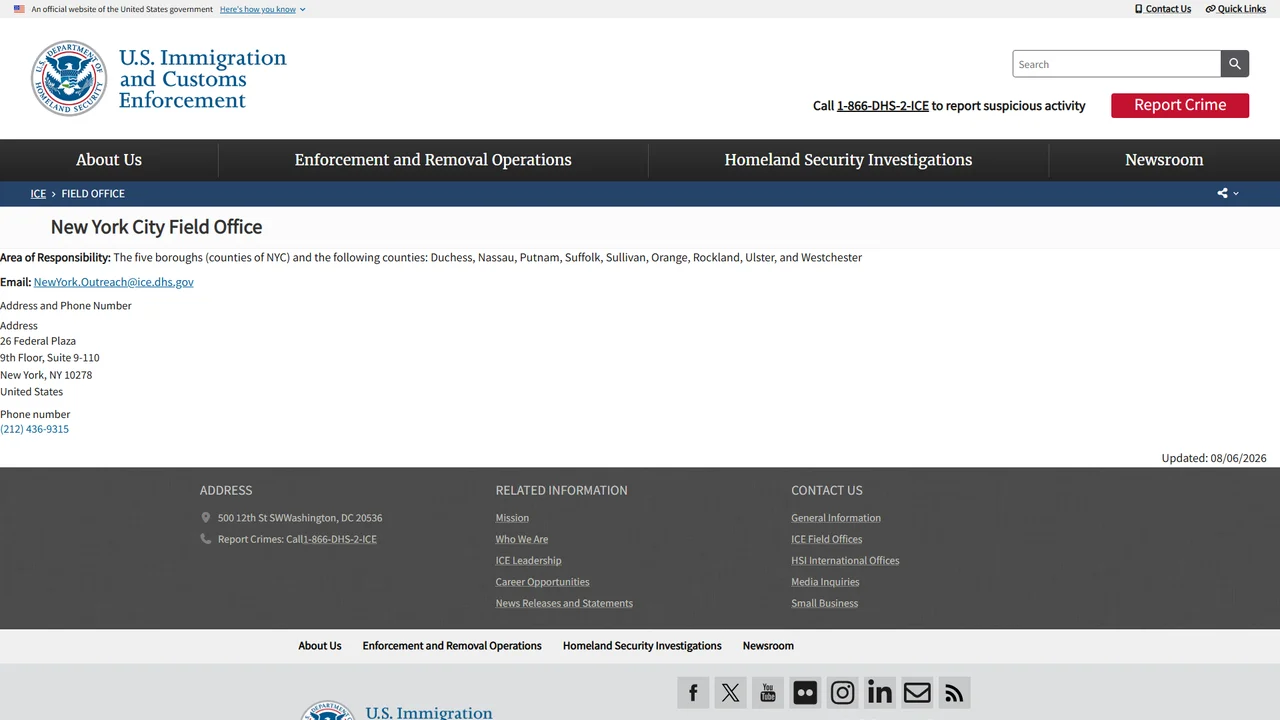The width and height of the screenshot is (1280, 720).
Task: Open the X (Twitter) social icon
Action: tap(731, 693)
